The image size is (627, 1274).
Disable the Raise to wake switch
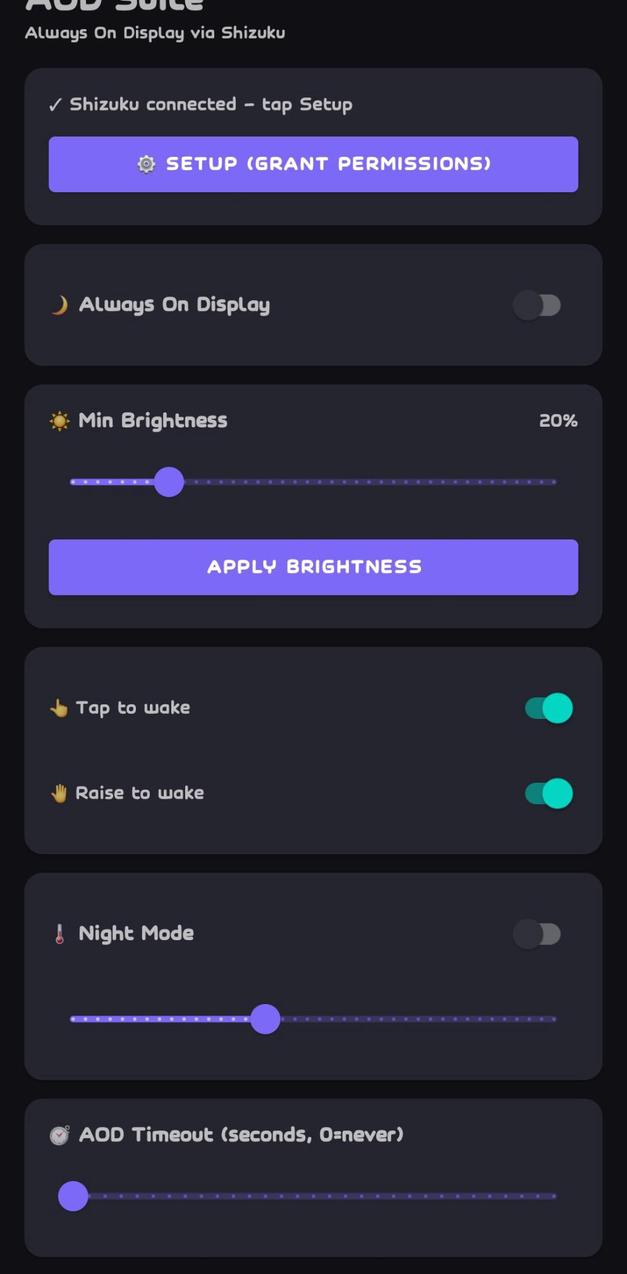click(x=548, y=793)
